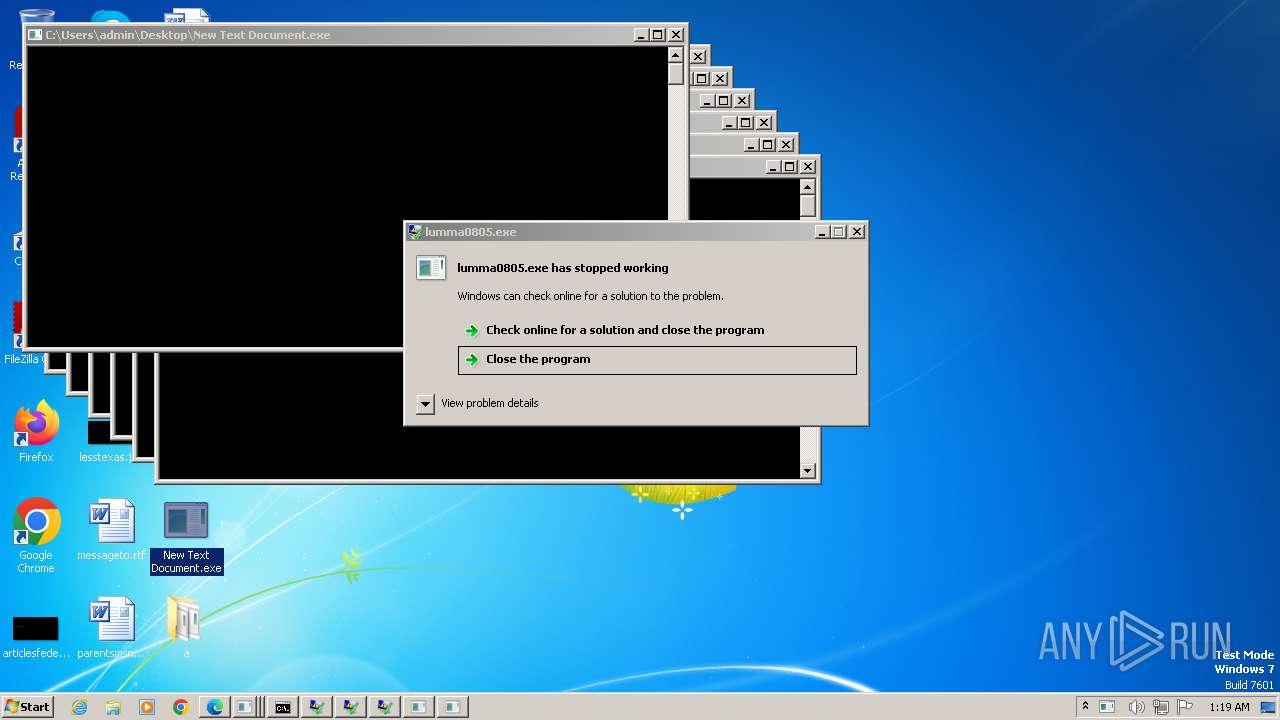
Task: Switch to the Command Prompt taskbar button
Action: (283, 707)
